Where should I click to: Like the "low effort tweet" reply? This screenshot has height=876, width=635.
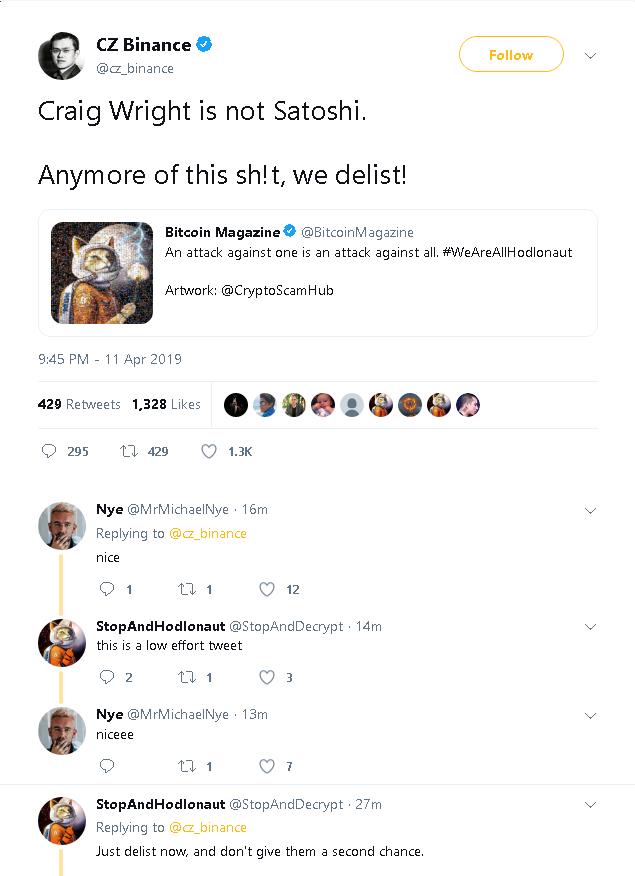click(267, 677)
